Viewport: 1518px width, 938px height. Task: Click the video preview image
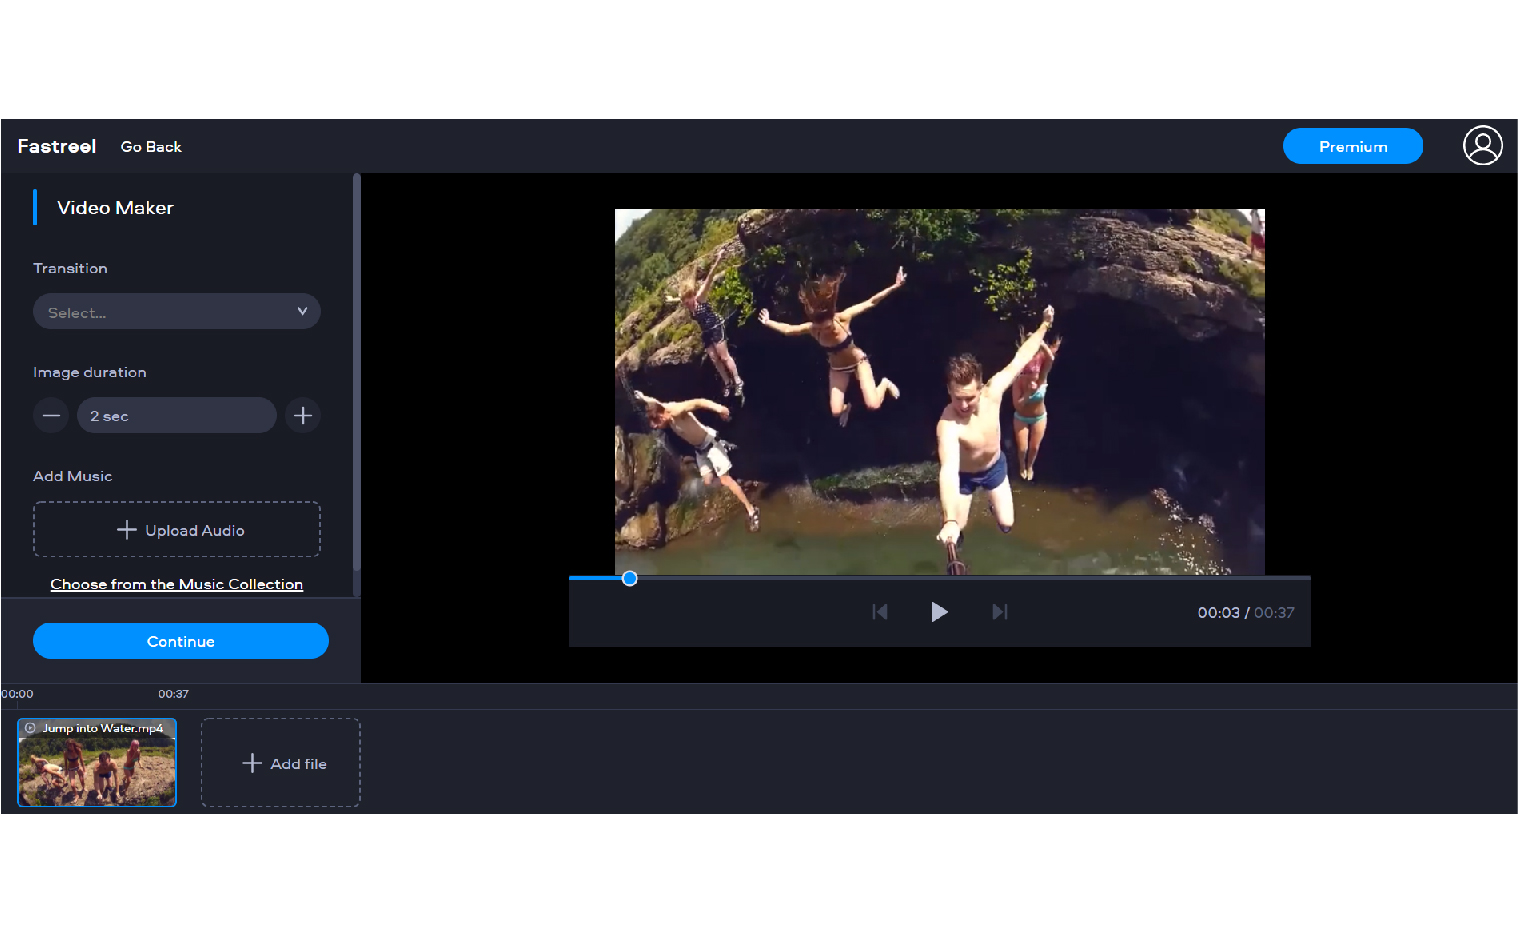(939, 391)
